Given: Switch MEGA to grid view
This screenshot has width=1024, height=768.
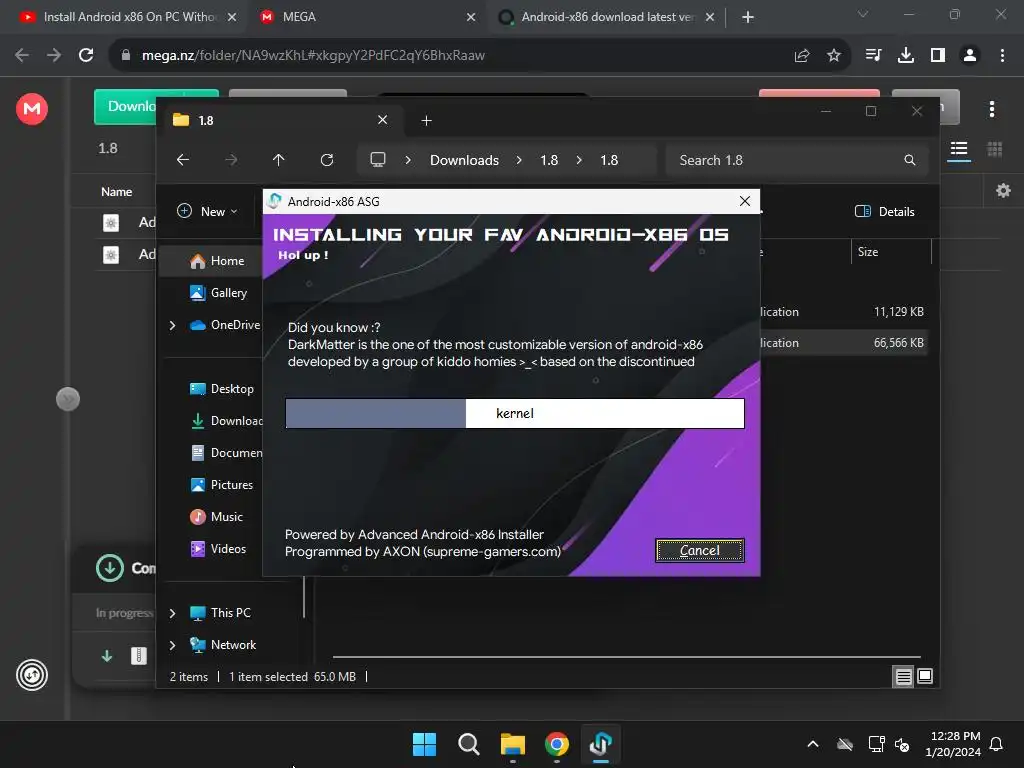Looking at the screenshot, I should (x=995, y=150).
